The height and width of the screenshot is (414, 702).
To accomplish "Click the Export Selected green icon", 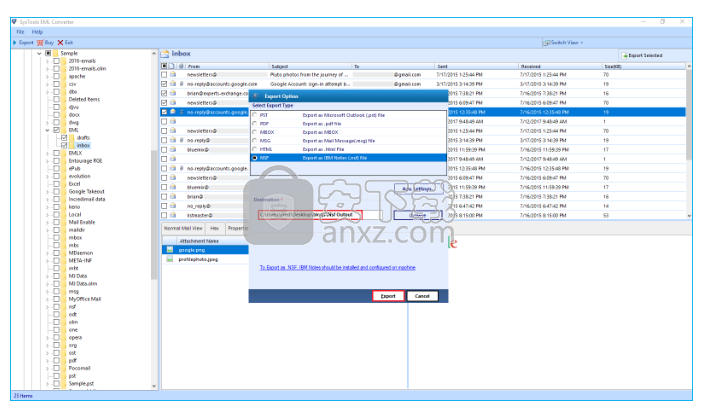I will point(625,55).
